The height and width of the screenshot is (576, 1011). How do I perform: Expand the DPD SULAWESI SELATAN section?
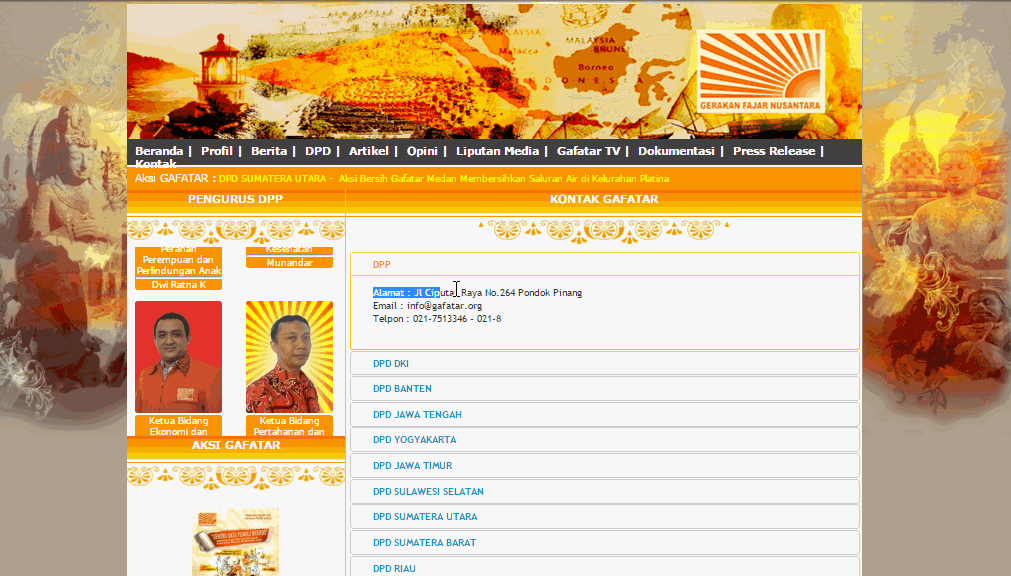(605, 491)
